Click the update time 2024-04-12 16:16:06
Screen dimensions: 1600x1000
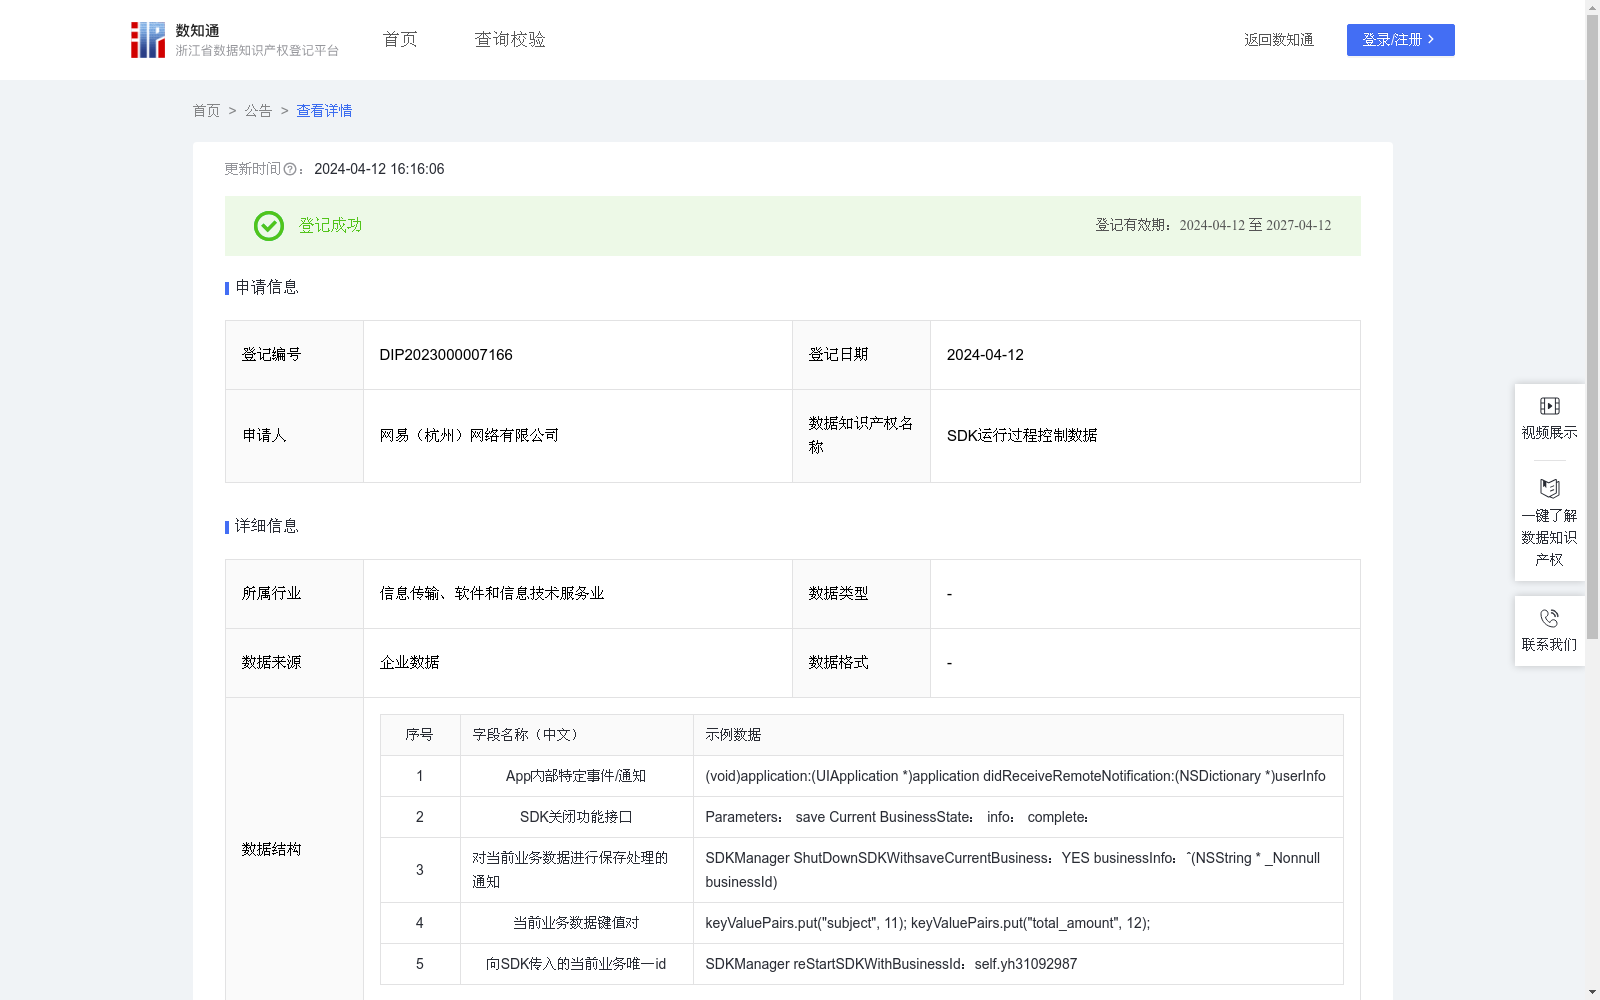(379, 170)
